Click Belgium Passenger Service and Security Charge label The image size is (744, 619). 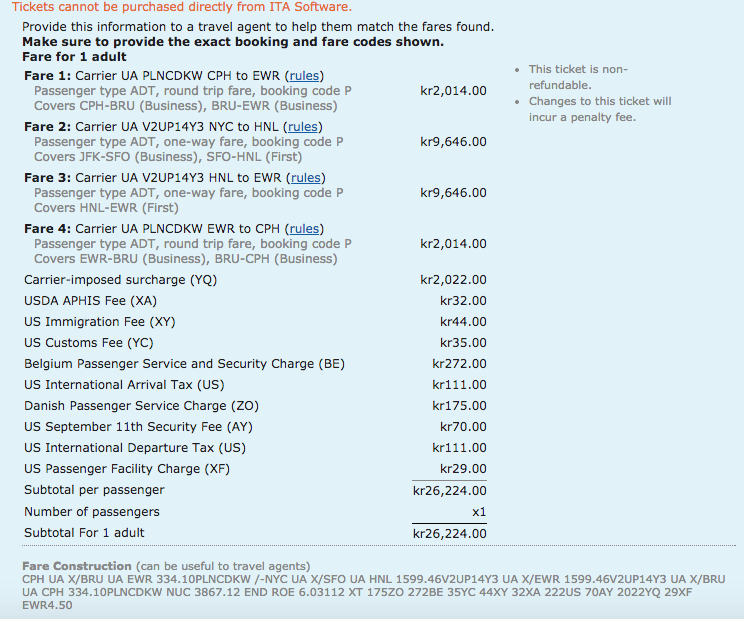184,364
